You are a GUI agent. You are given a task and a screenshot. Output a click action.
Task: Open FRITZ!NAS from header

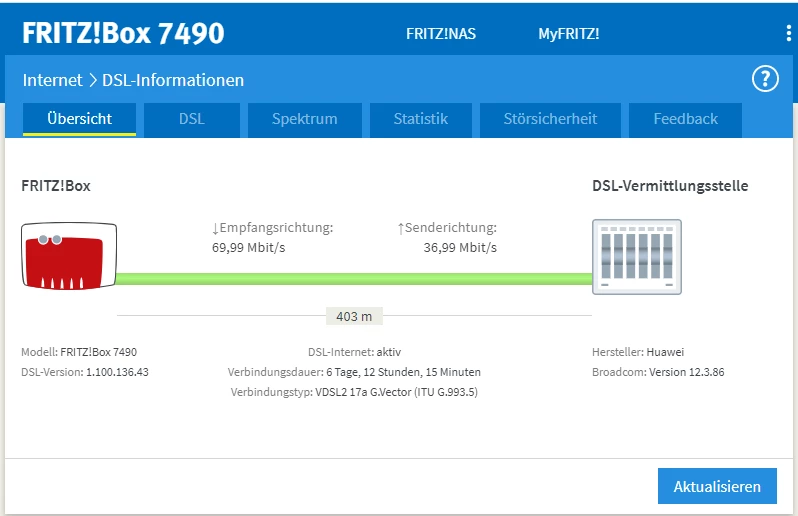441,34
